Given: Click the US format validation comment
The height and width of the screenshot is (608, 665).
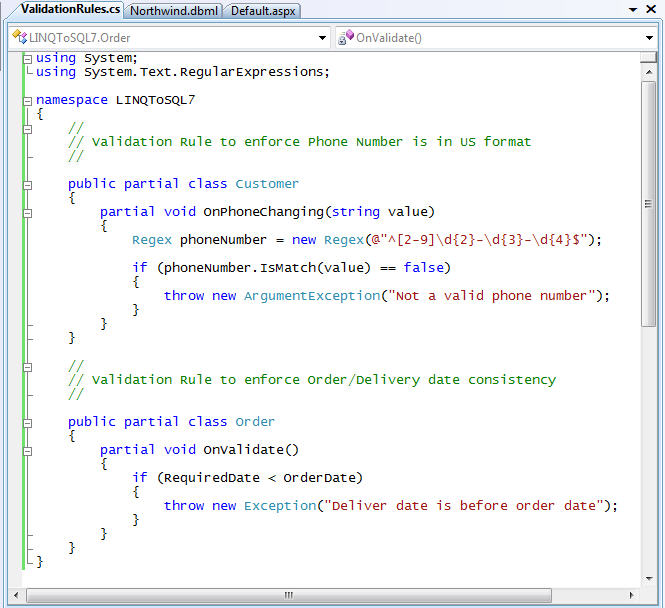Looking at the screenshot, I should [x=299, y=142].
